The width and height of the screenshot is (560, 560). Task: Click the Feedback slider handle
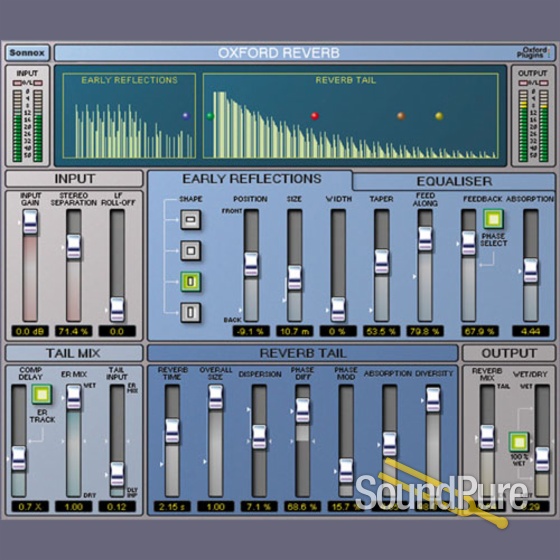click(x=469, y=243)
